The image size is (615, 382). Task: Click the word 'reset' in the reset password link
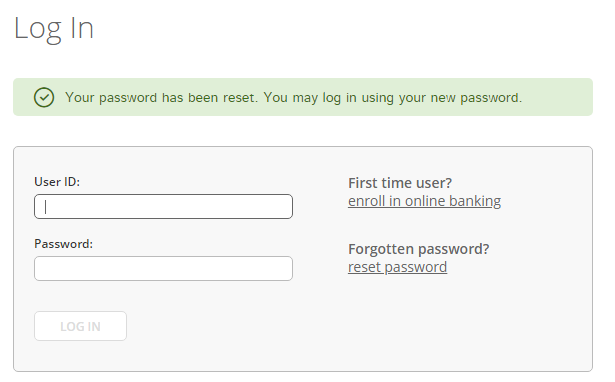point(364,267)
